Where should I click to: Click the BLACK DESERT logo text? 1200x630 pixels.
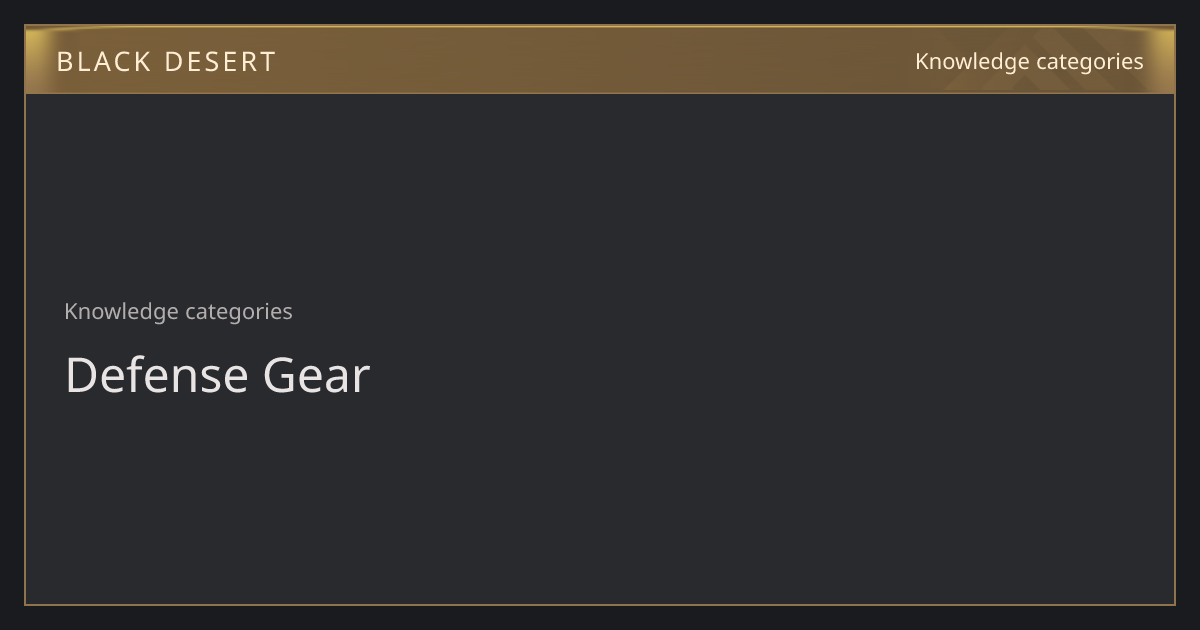(166, 62)
